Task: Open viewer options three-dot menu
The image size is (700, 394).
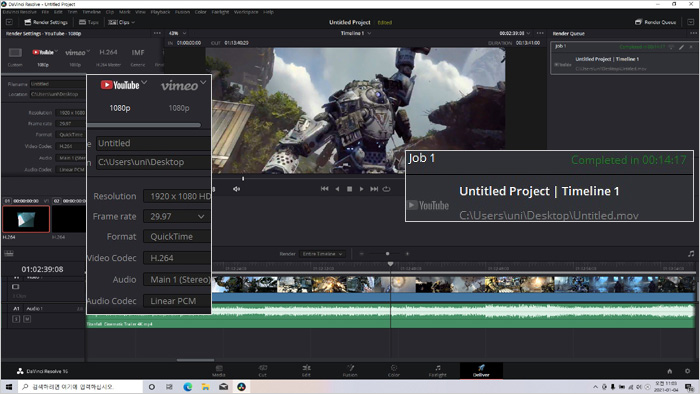Action: pyautogui.click(x=540, y=33)
